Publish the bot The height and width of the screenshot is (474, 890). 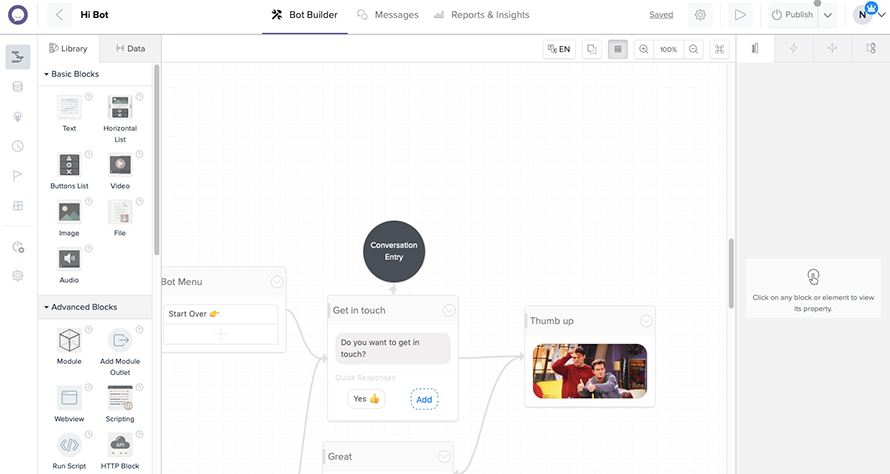click(x=793, y=15)
